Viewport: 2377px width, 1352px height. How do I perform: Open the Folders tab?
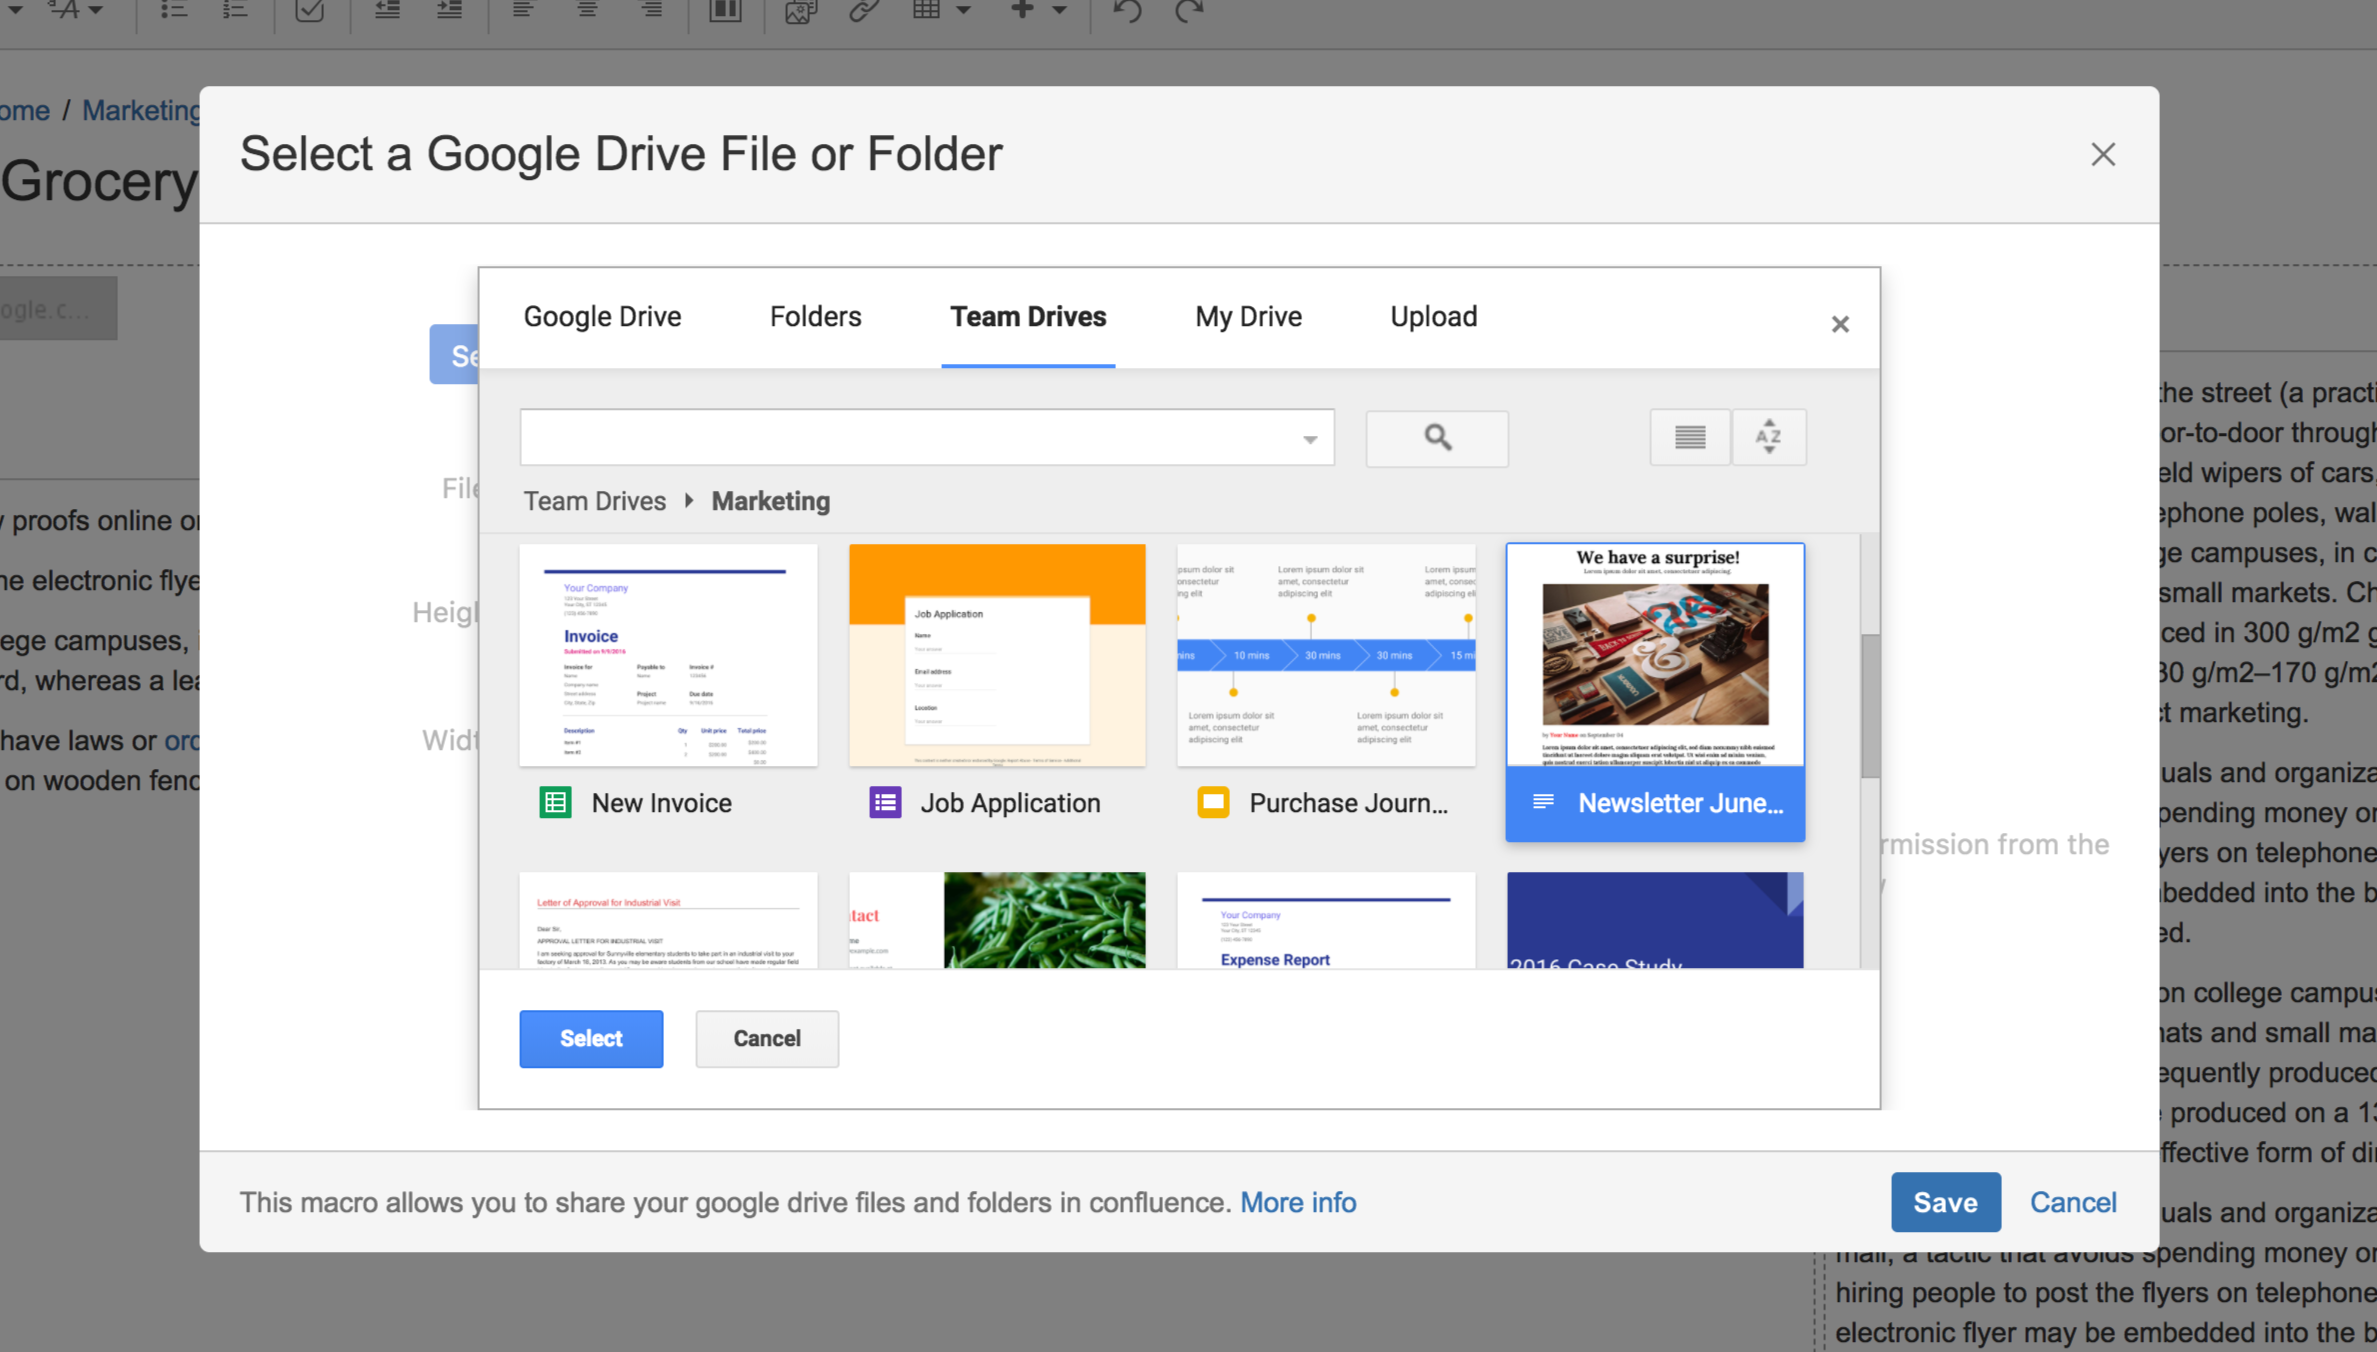815,316
